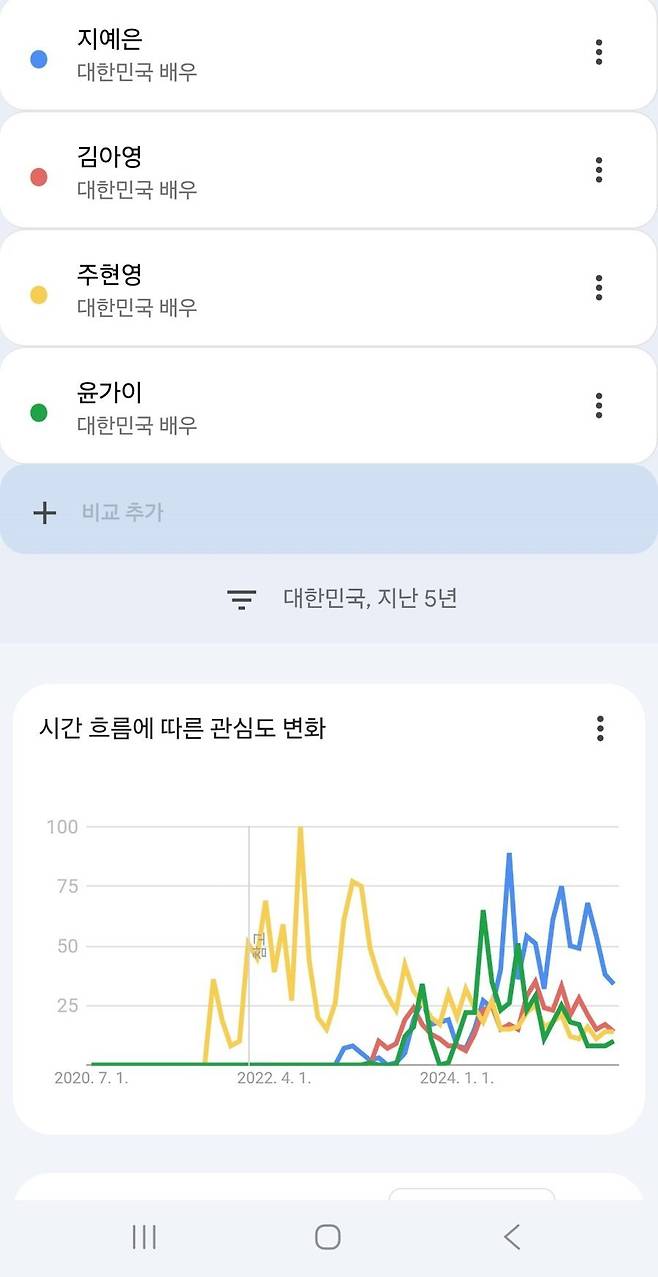
Task: Tap the yellow peak on the trend chart
Action: (299, 828)
